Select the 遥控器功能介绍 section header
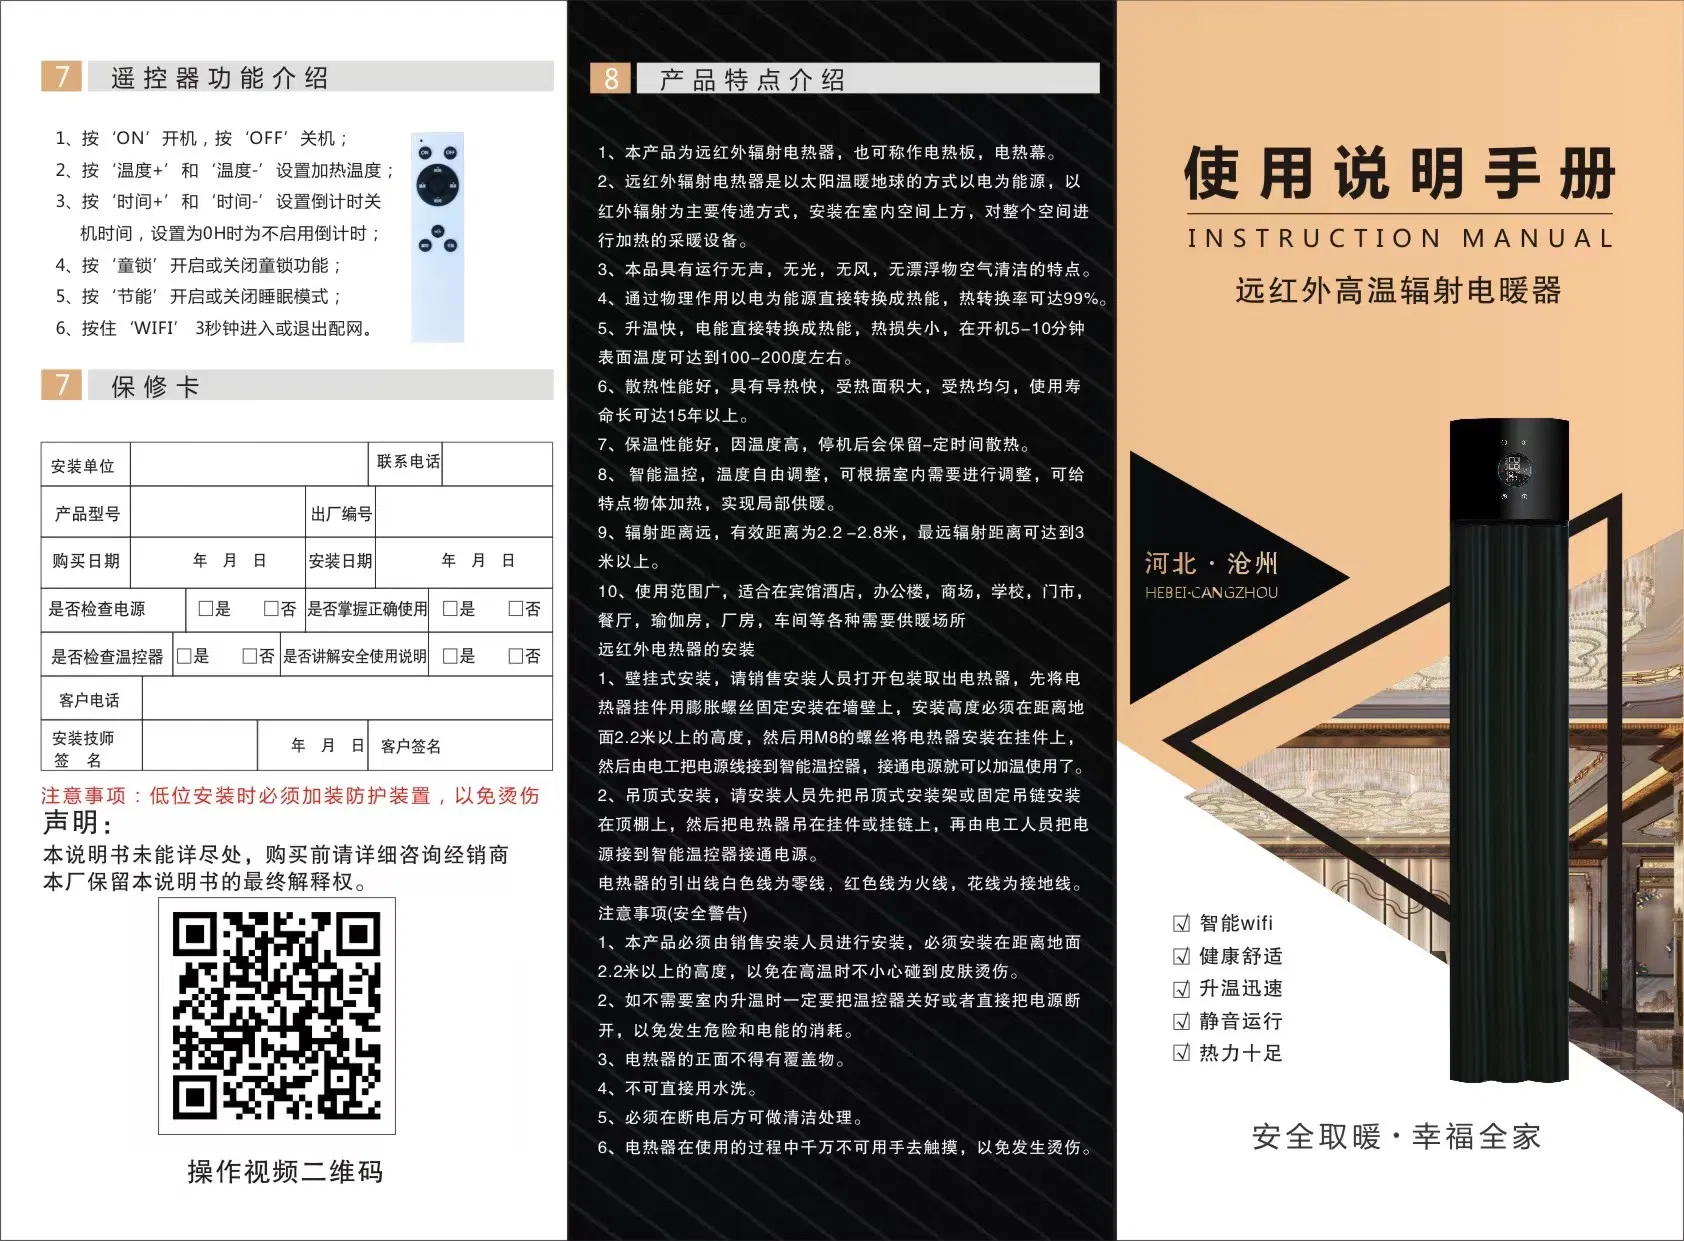This screenshot has height=1241, width=1684. pos(220,78)
